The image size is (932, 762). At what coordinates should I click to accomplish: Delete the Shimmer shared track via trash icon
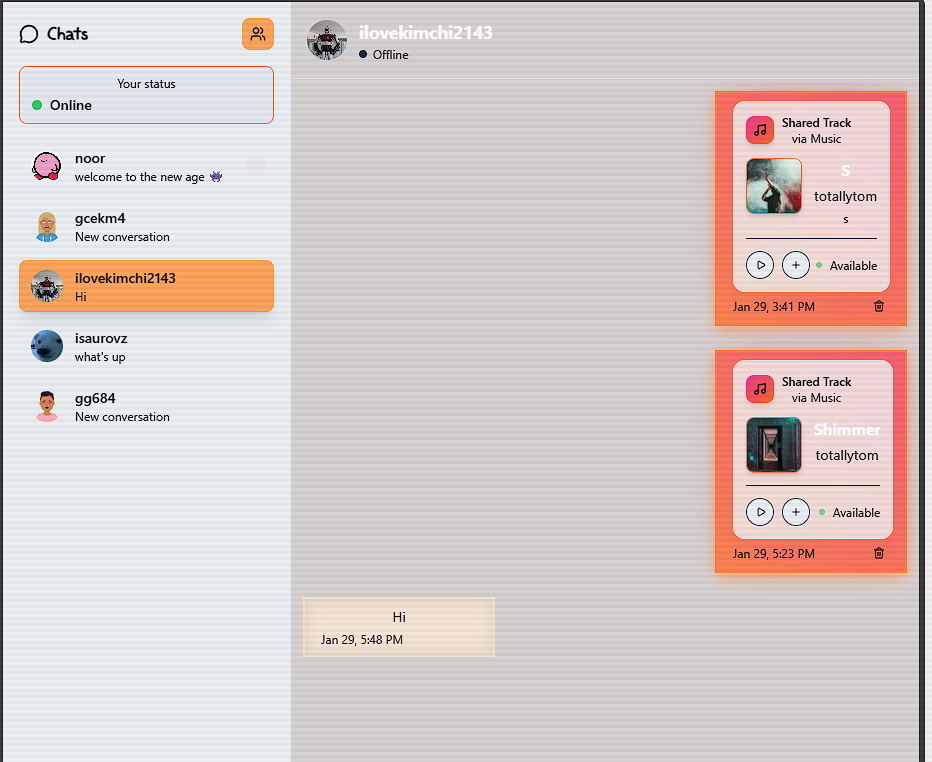(x=878, y=553)
